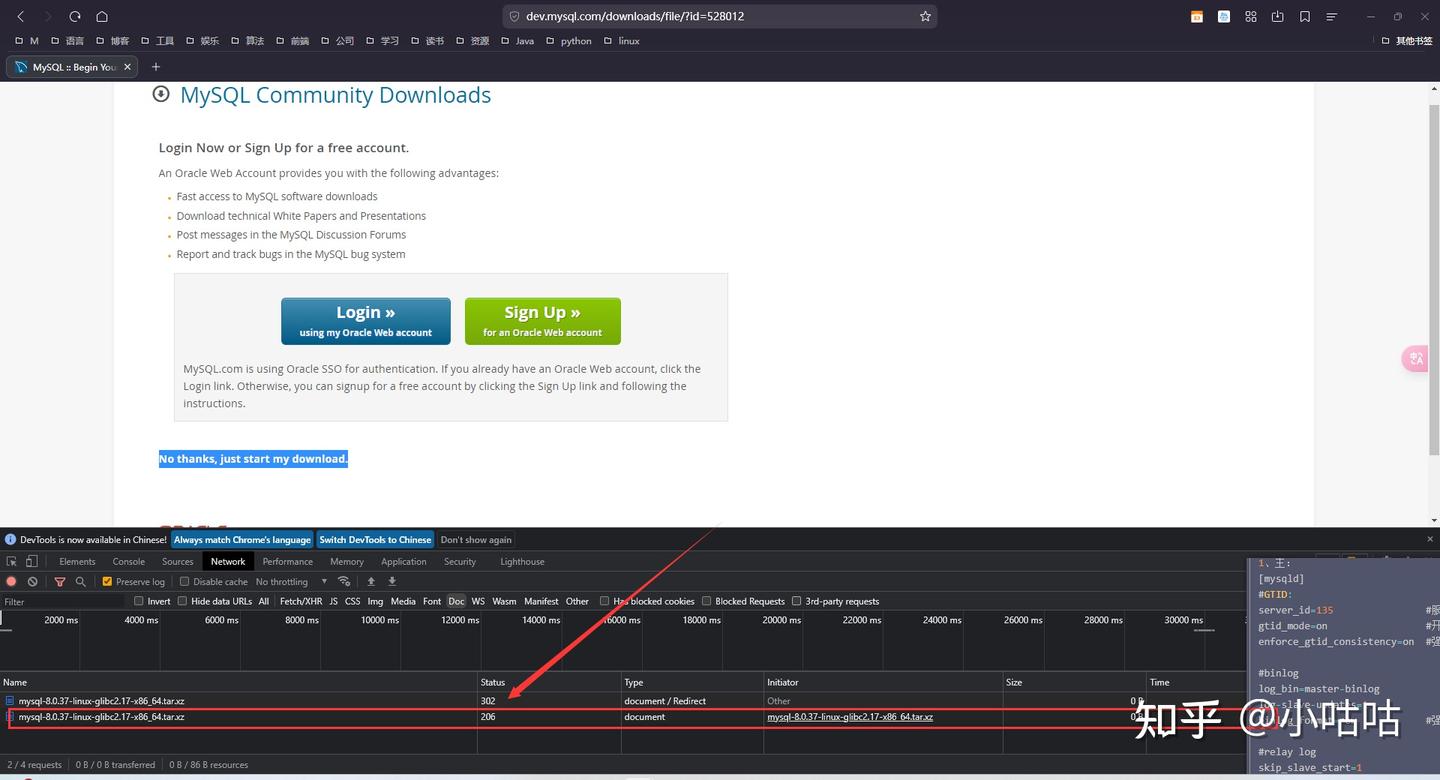Check the Invert filter checkbox

coord(139,601)
